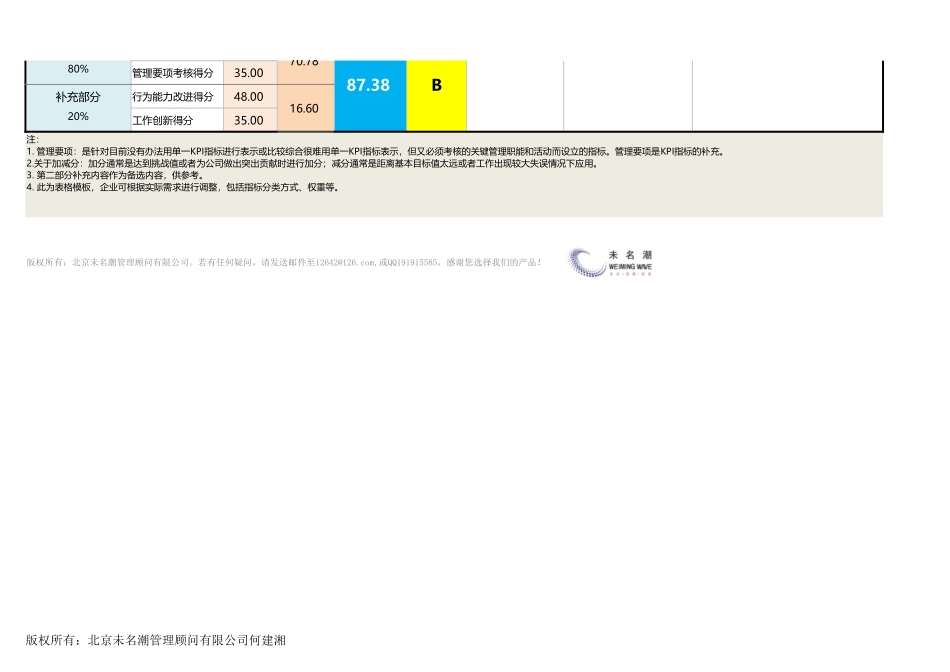
Task: Select the 管理要项考核得分 label cell
Action: pyautogui.click(x=172, y=71)
